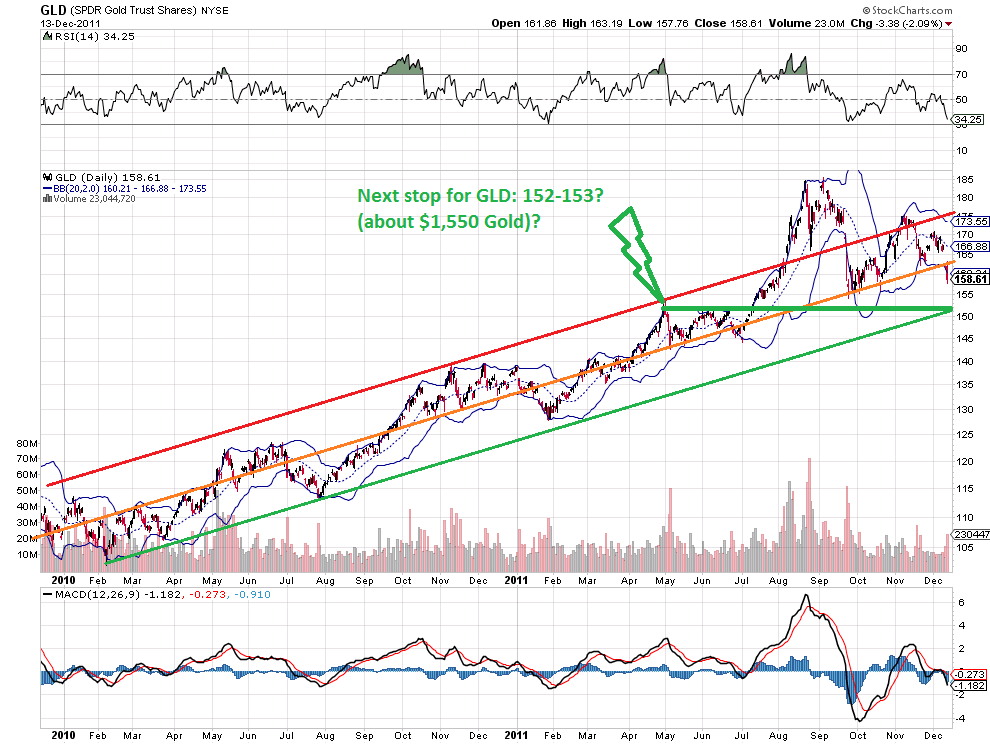This screenshot has width=990, height=744.
Task: Click the 158.61 current price label
Action: pyautogui.click(x=970, y=279)
